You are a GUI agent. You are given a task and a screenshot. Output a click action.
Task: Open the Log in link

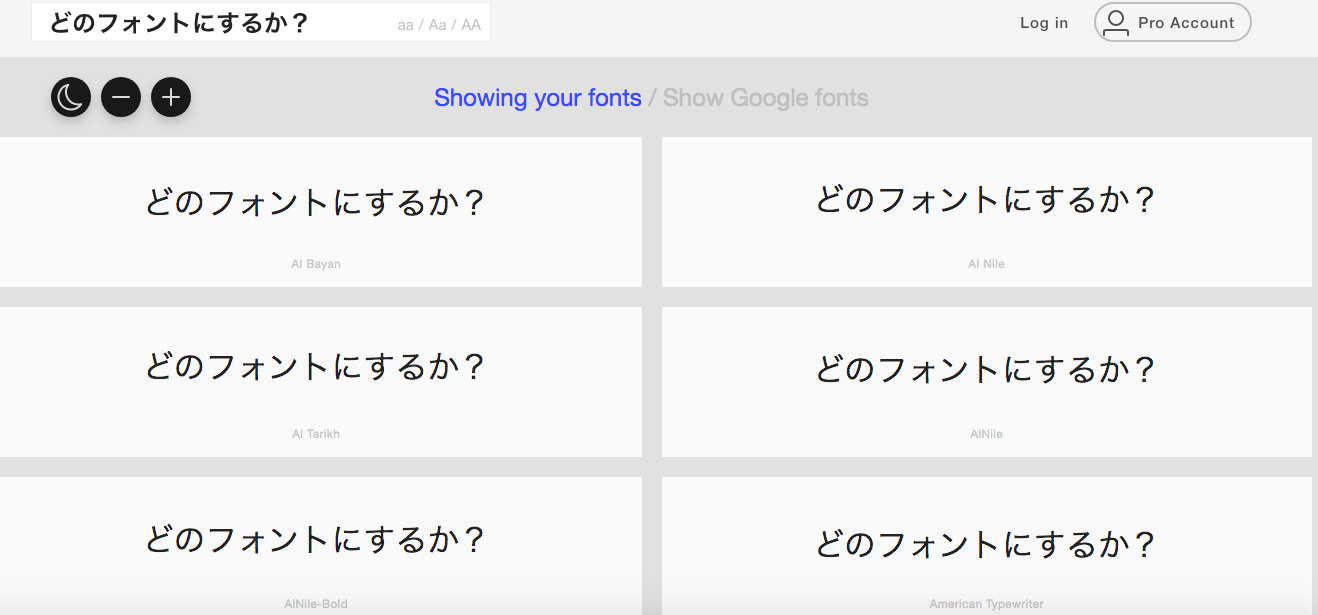(1044, 23)
